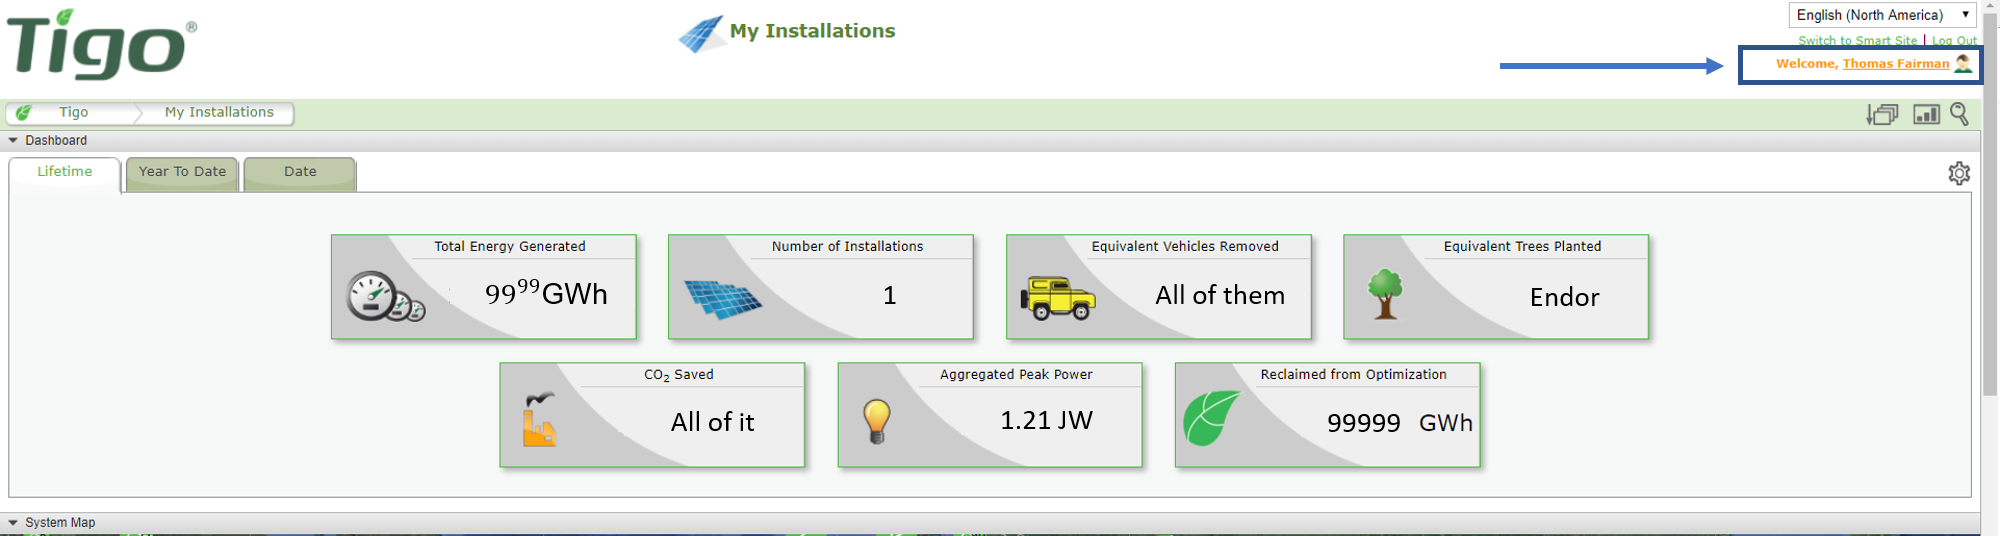
Task: Click the green leaf breadcrumb icon
Action: [24, 113]
